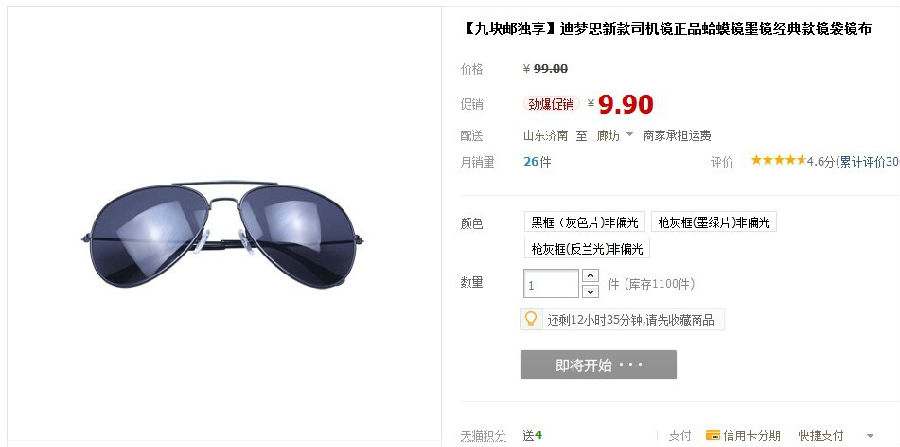The width and height of the screenshot is (900, 447).
Task: Click the 即将开始 button
Action: (x=599, y=365)
